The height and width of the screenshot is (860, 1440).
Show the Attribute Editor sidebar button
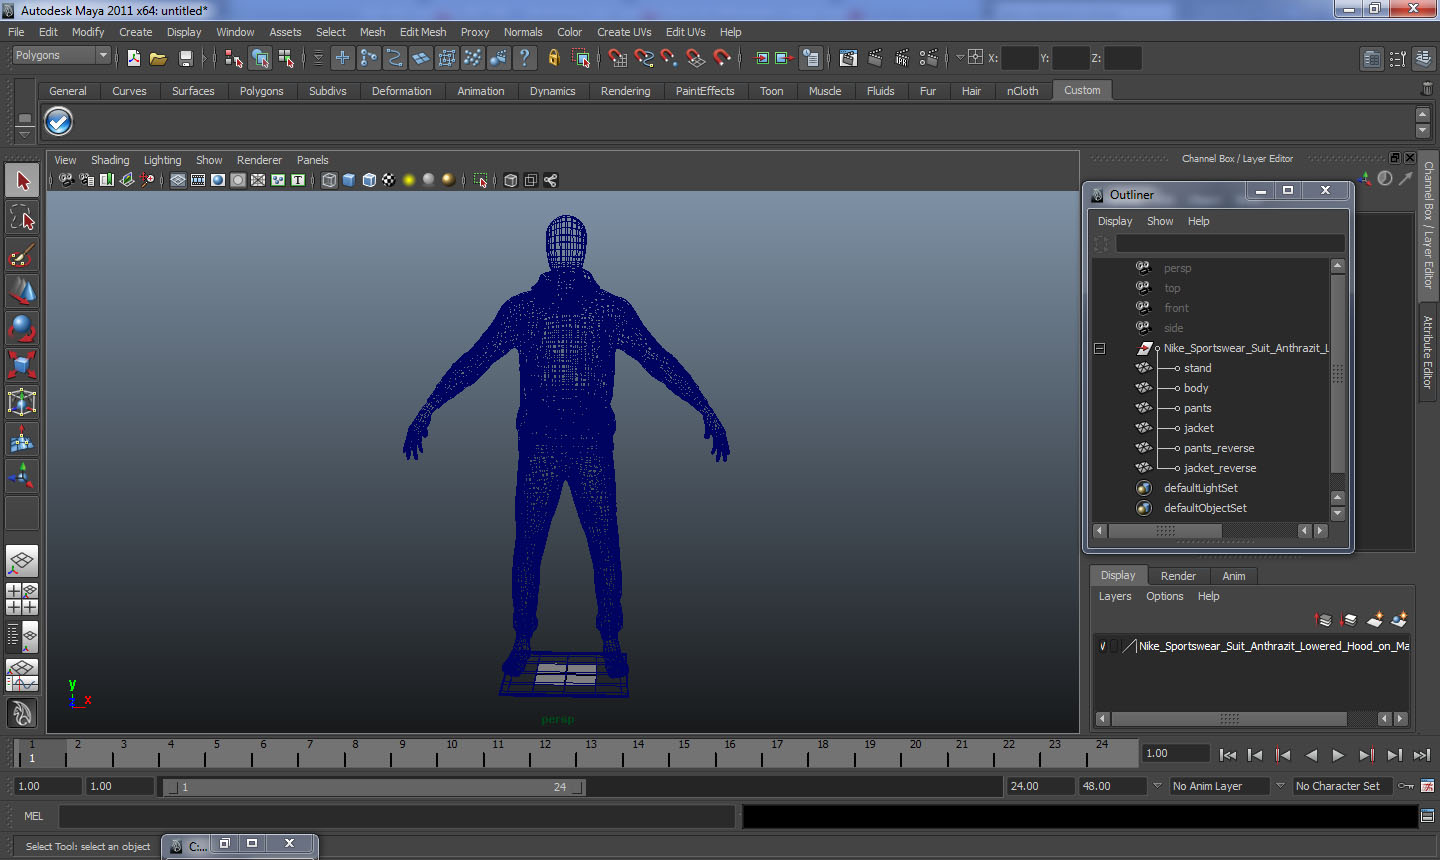pyautogui.click(x=1372, y=59)
